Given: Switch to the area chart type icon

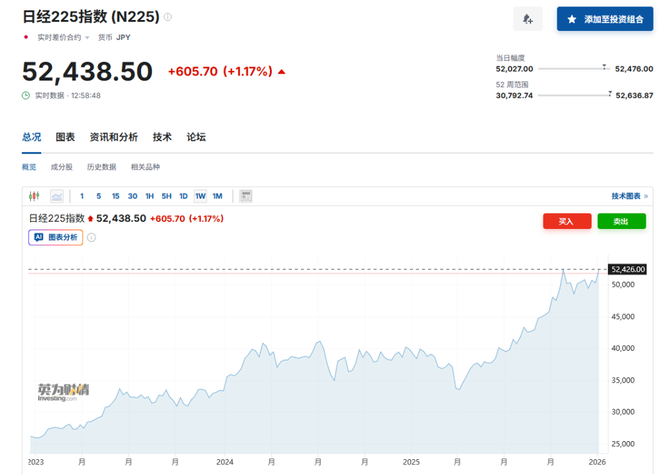Looking at the screenshot, I should (x=56, y=196).
